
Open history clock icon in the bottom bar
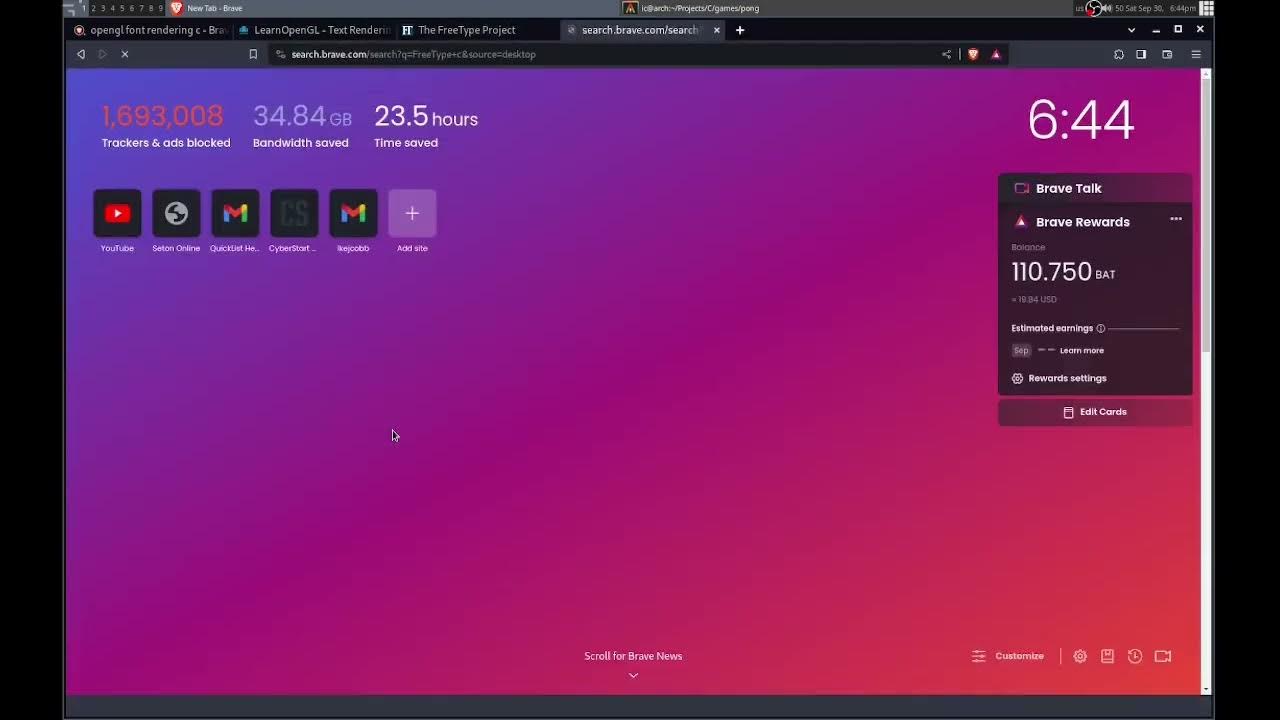pos(1135,656)
